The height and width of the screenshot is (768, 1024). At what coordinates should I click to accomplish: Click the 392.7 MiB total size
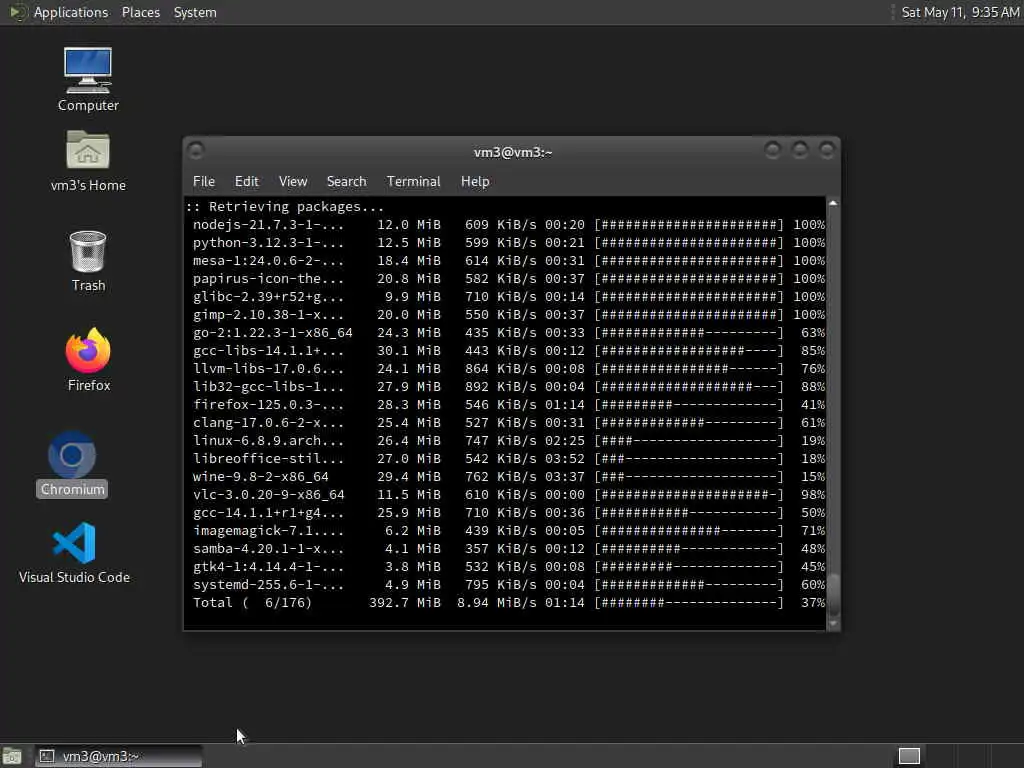[x=405, y=603]
